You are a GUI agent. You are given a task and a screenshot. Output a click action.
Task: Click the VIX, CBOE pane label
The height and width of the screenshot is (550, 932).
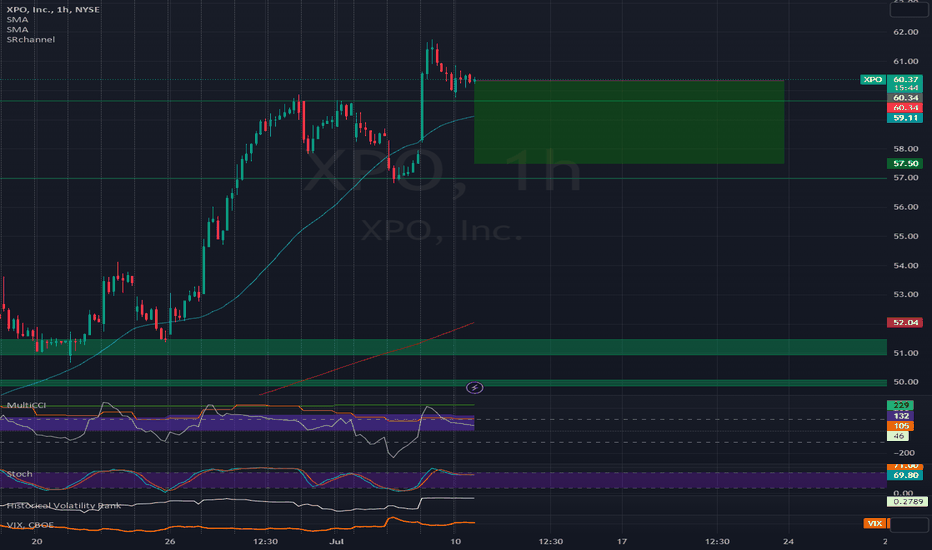coord(30,524)
